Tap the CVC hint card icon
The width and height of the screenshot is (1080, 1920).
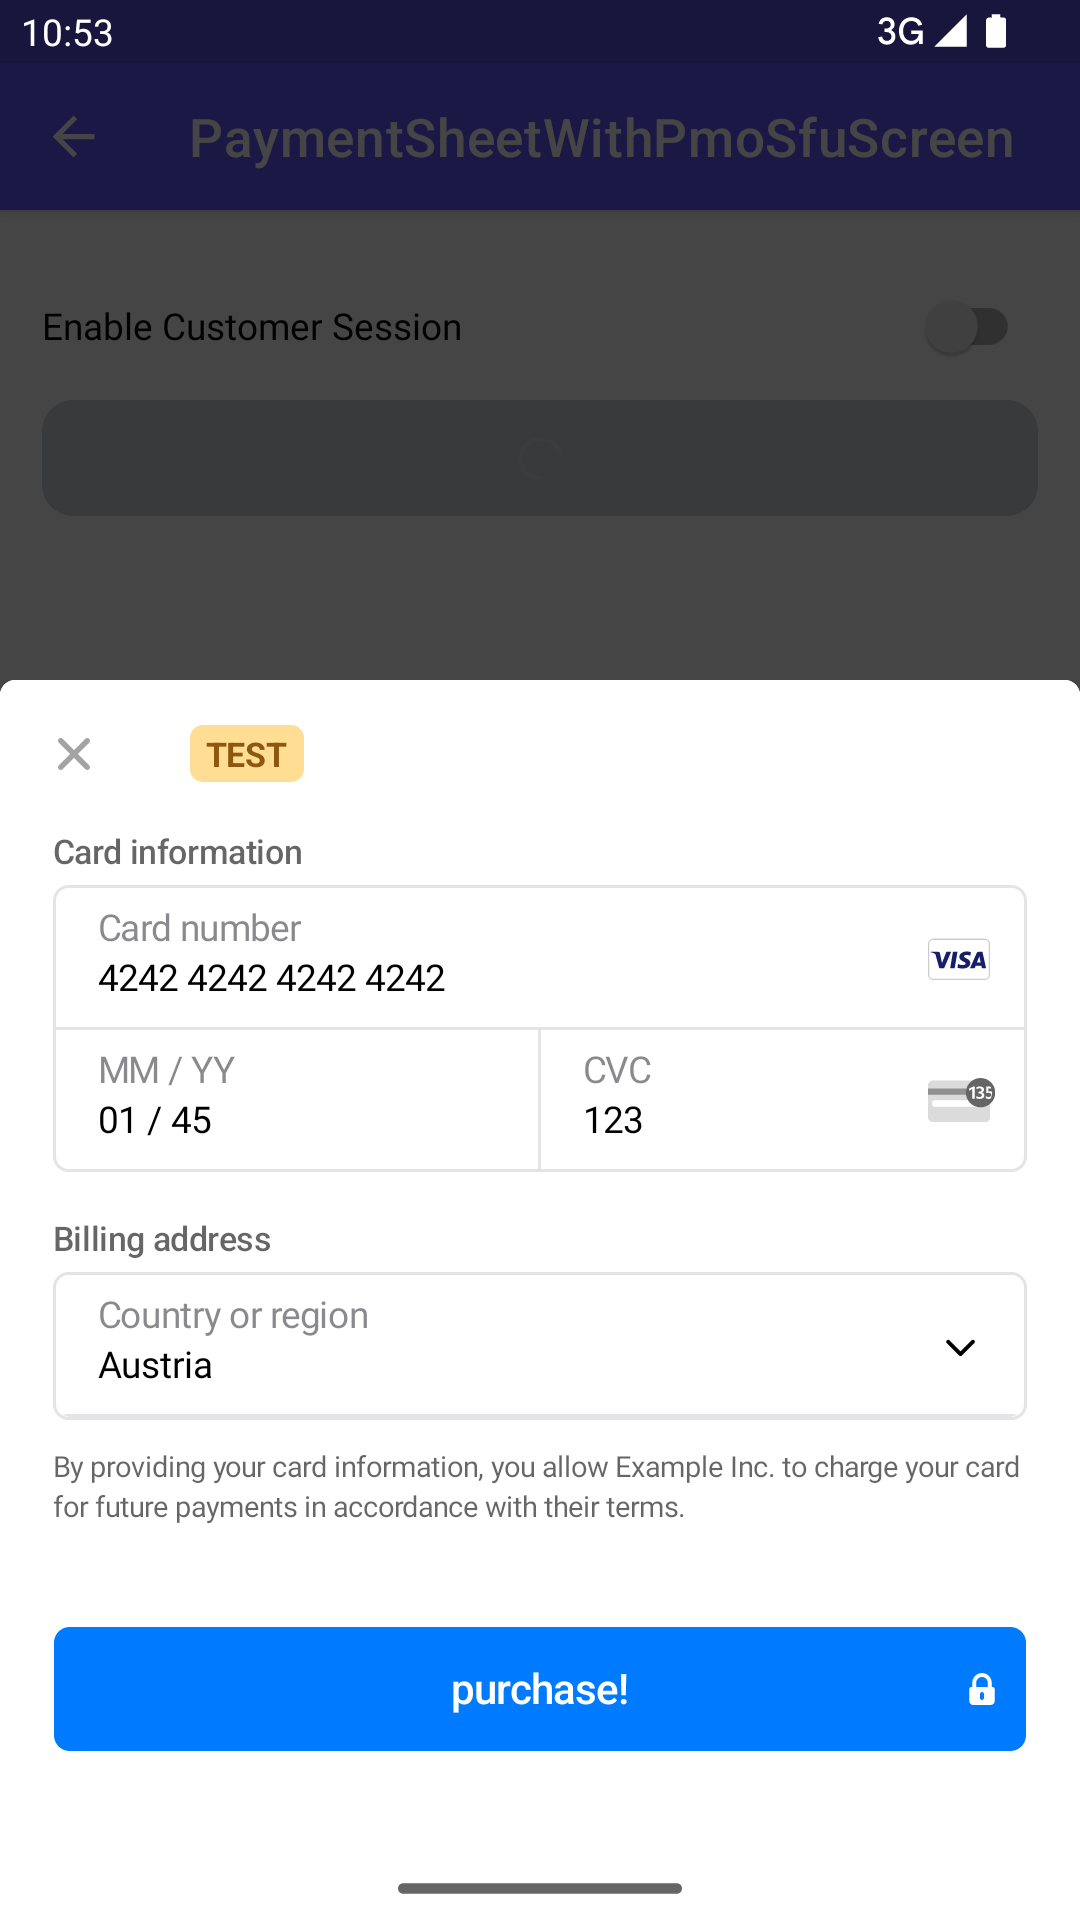[960, 1100]
